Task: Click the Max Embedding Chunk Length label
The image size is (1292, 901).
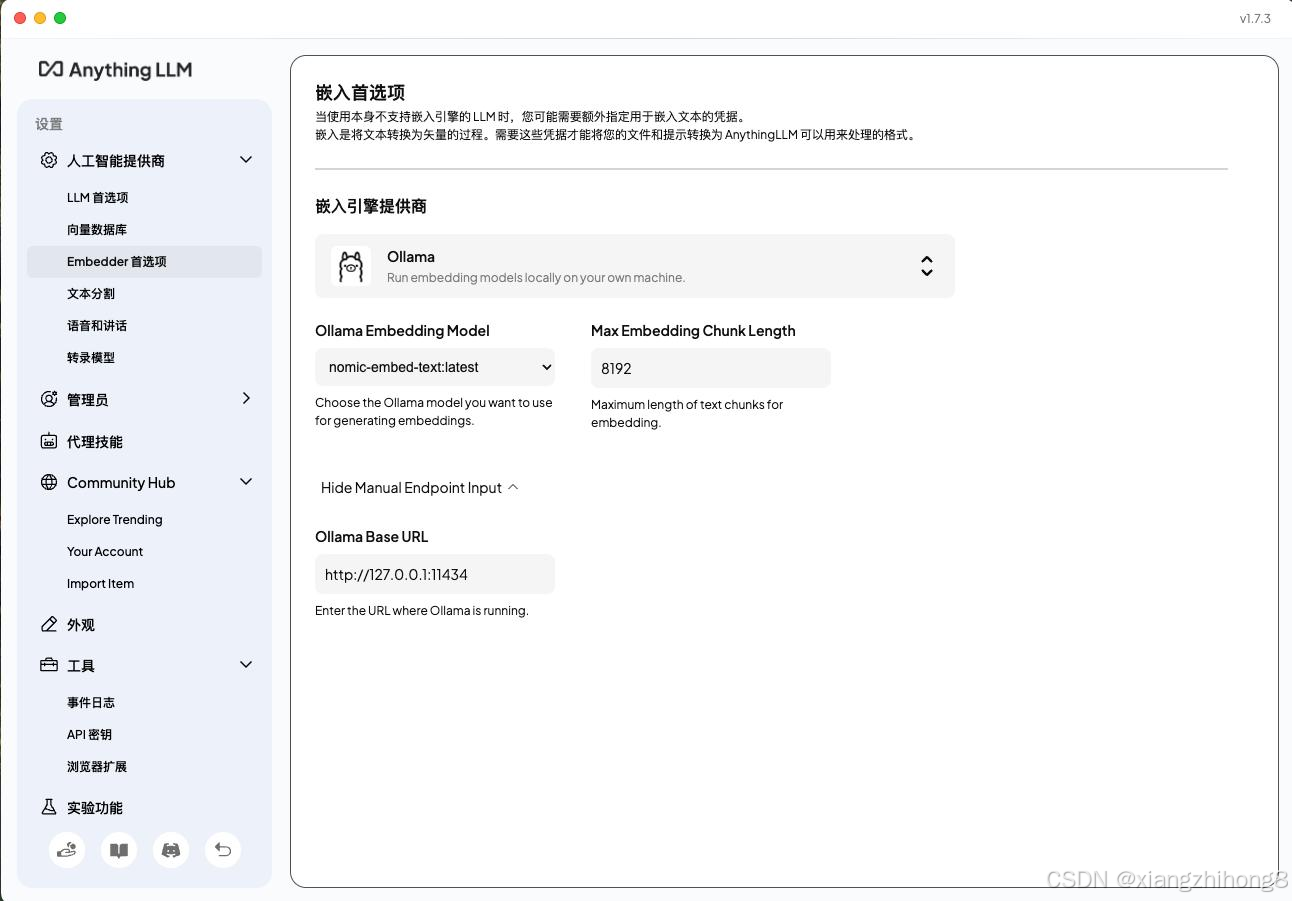Action: pos(693,331)
